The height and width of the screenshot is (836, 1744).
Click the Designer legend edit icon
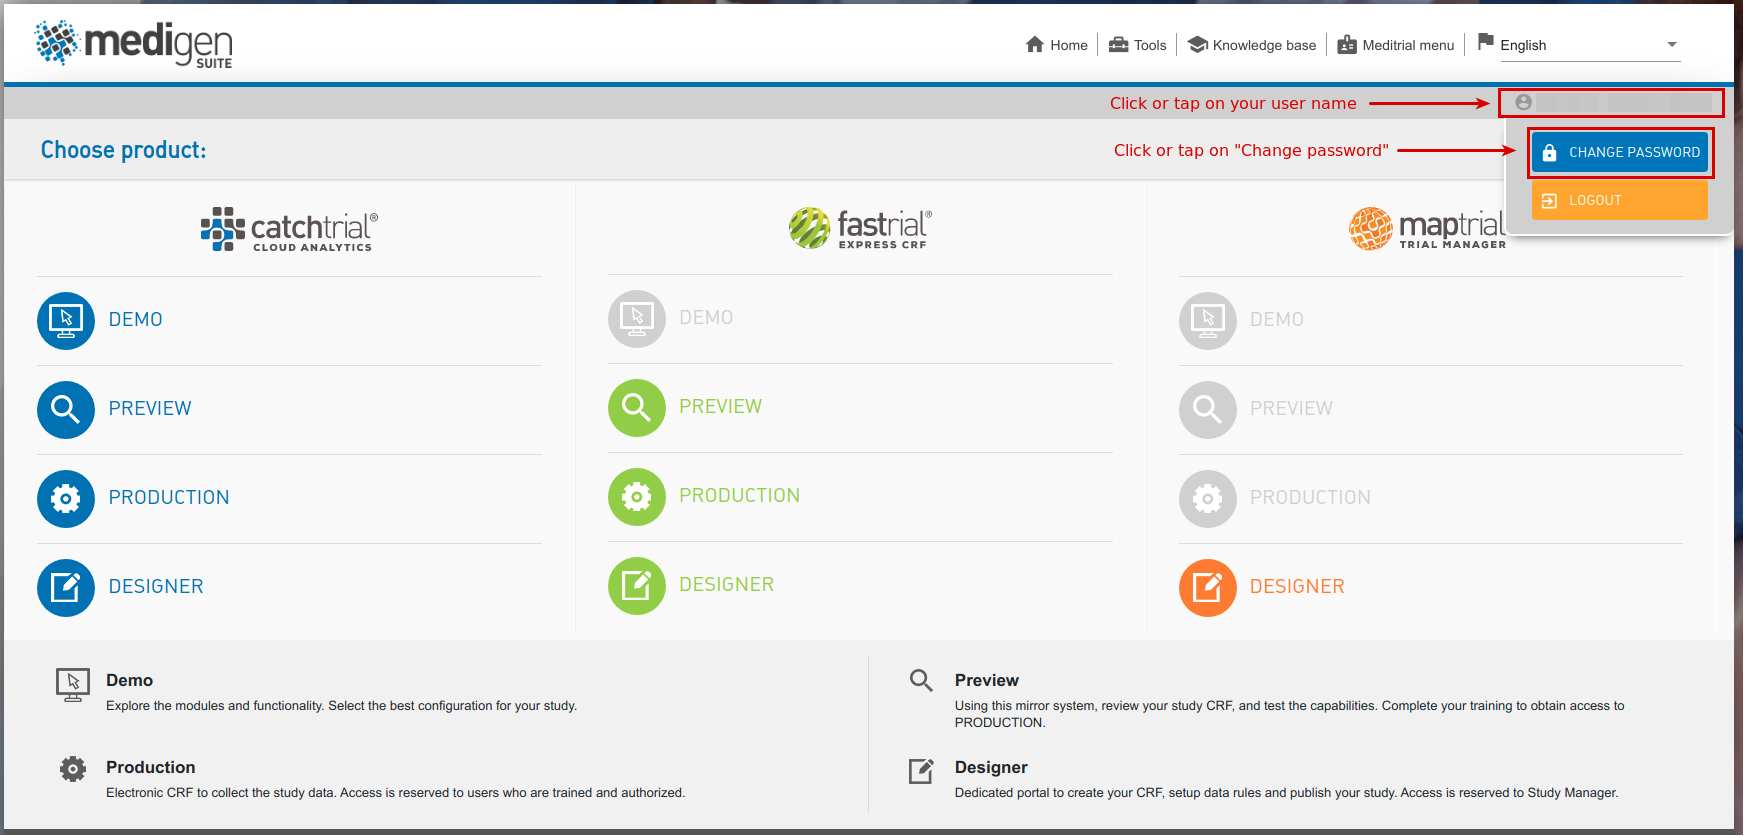click(x=921, y=771)
